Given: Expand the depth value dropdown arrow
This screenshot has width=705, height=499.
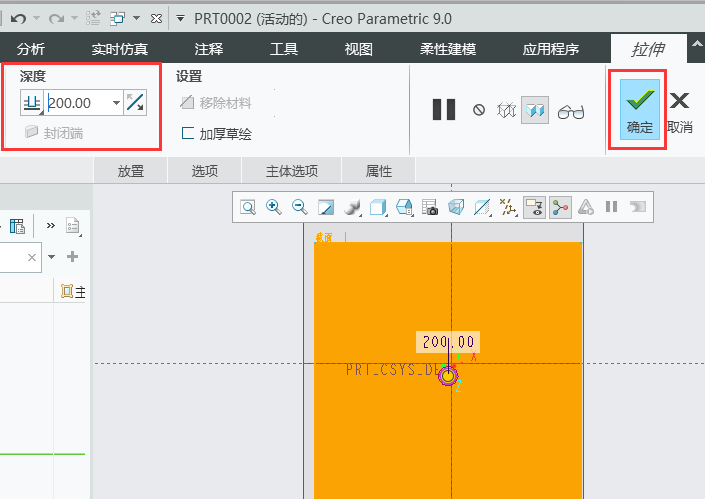Looking at the screenshot, I should (116, 102).
